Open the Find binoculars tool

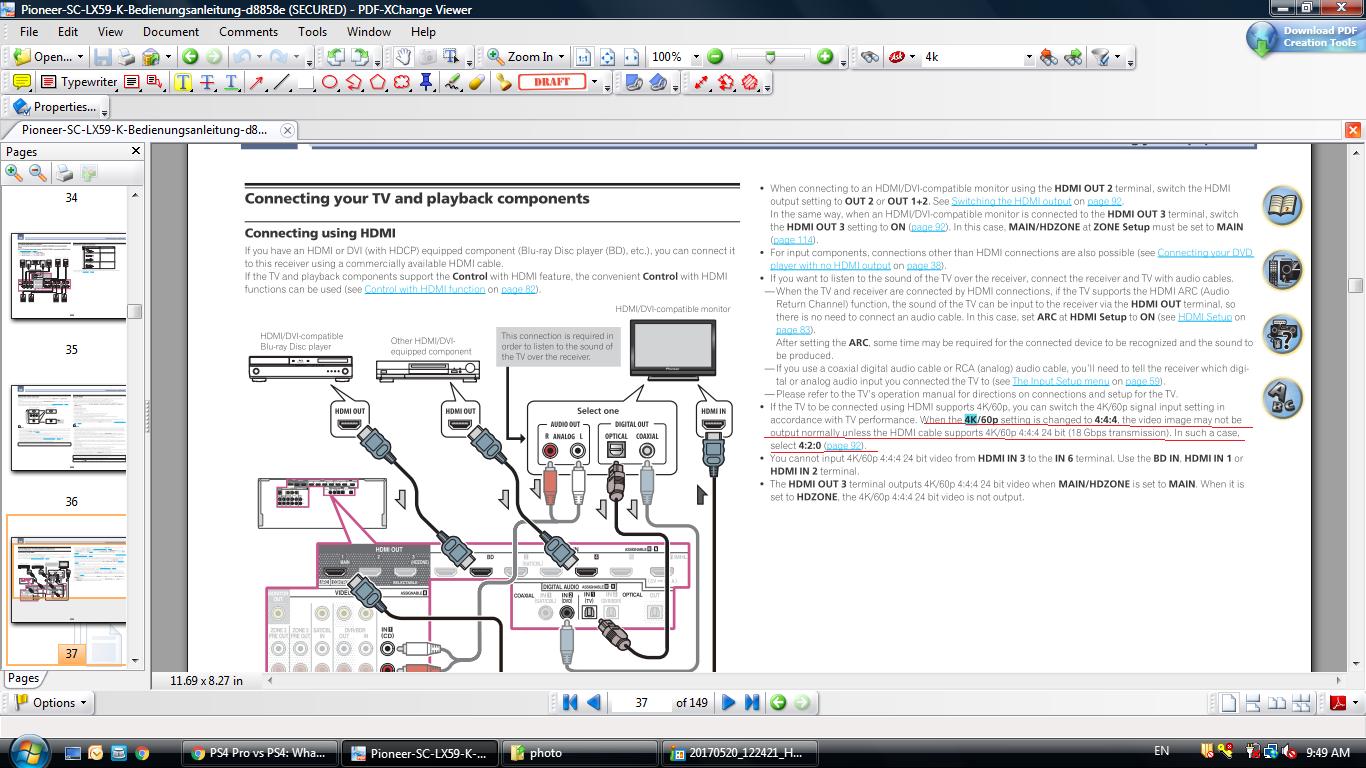pyautogui.click(x=870, y=57)
